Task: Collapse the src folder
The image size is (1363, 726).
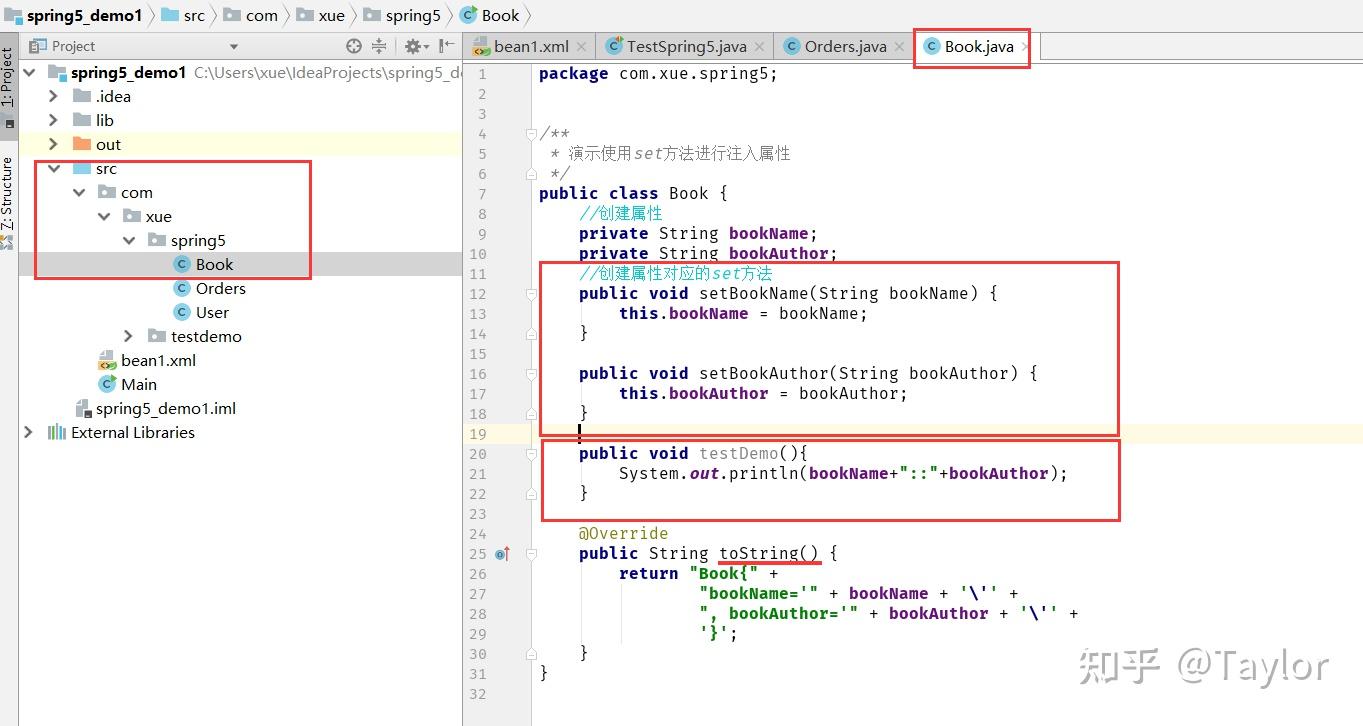Action: pyautogui.click(x=54, y=168)
